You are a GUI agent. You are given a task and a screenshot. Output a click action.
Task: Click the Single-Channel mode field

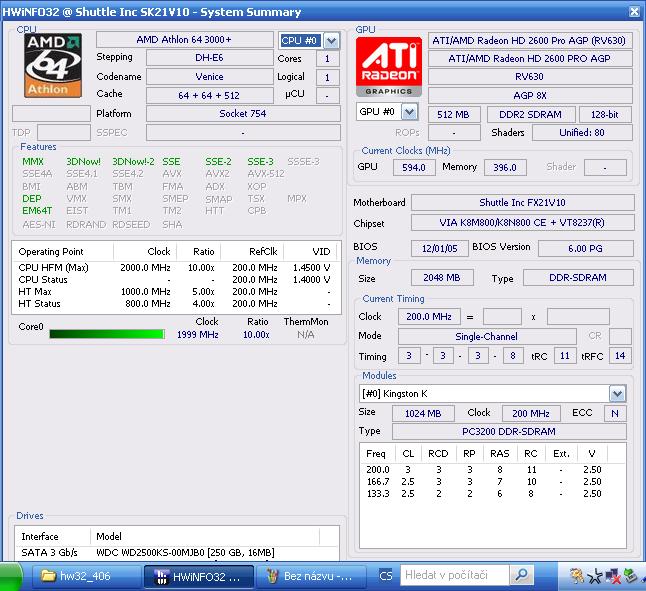(x=487, y=336)
